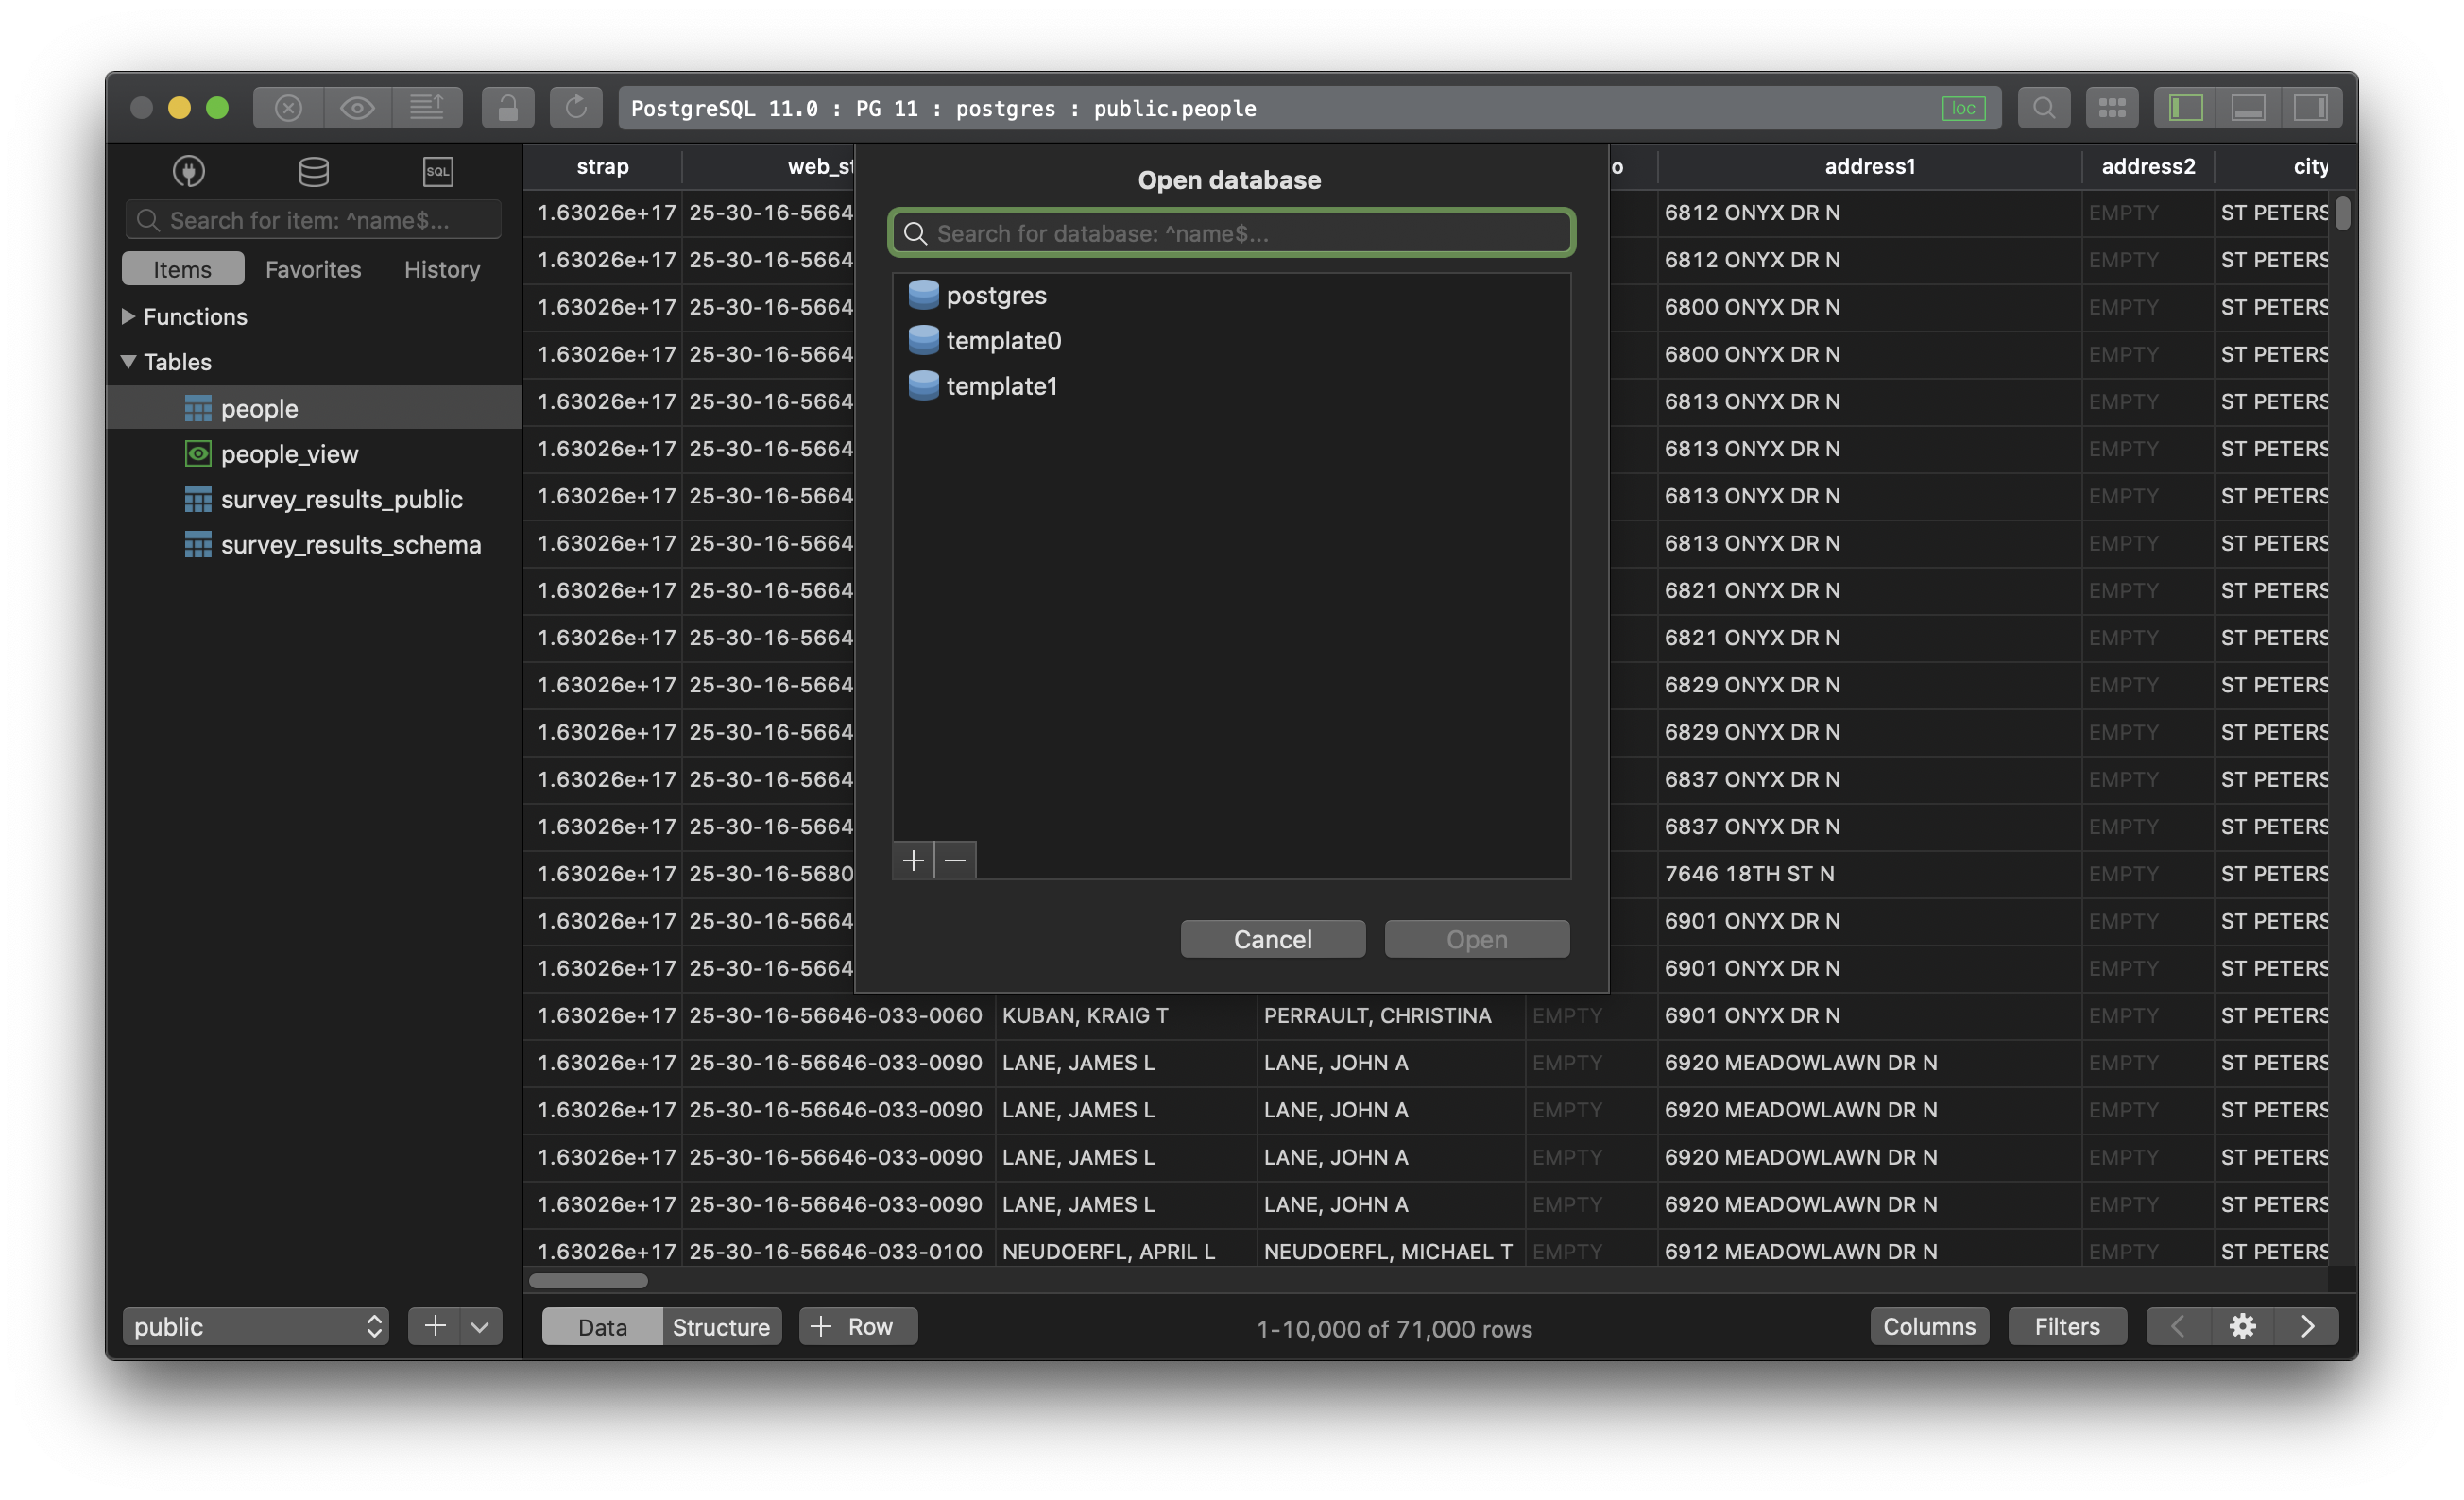Click the disconnect icon in the toolbar

tap(287, 107)
